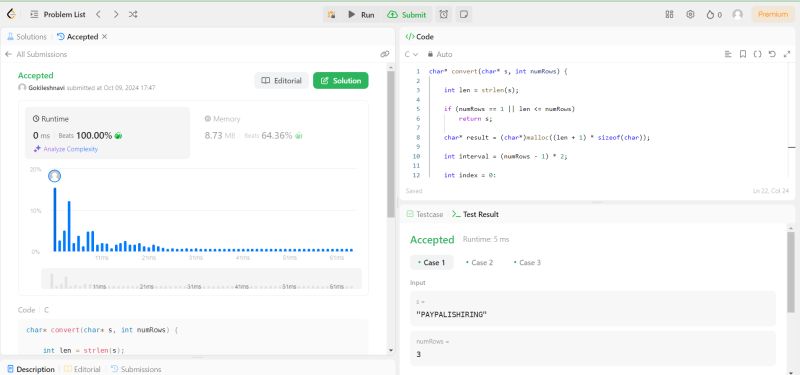Screen dimensions: 800x375
Task: Click the green Submit button
Action: click(407, 15)
